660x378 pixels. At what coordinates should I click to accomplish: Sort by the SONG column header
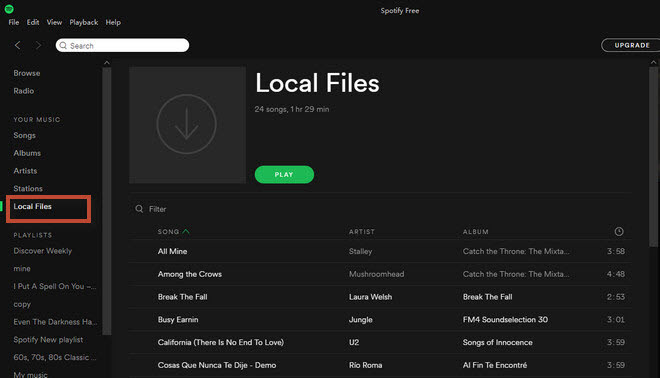(x=168, y=232)
